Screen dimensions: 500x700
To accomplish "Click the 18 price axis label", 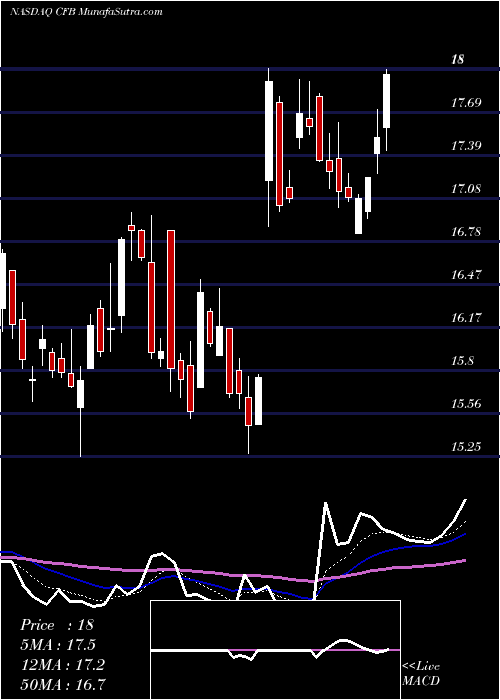I will tap(458, 59).
